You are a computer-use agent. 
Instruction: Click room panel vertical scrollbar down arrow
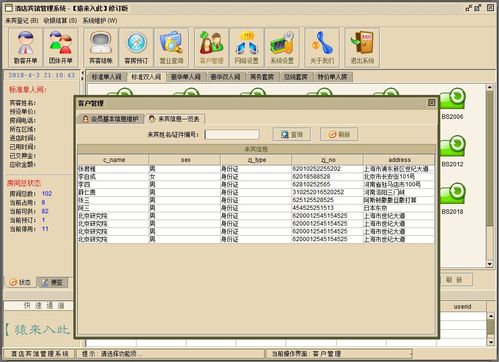(489, 264)
